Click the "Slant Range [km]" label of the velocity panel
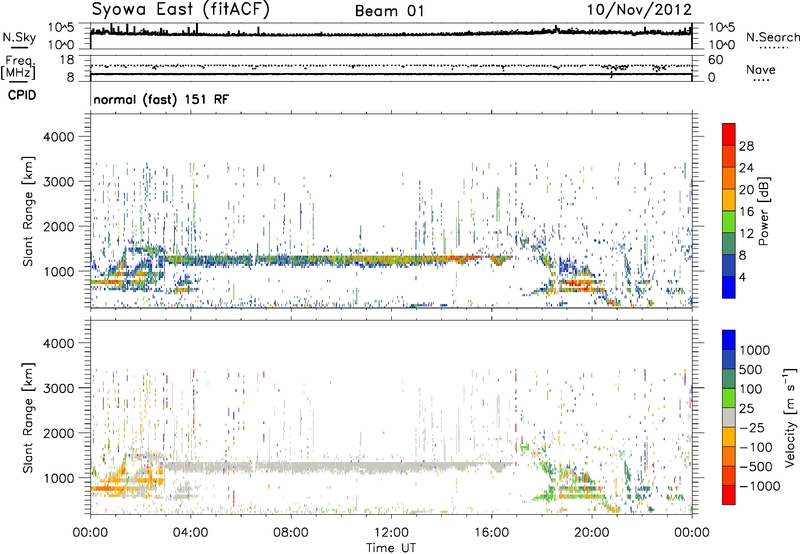 pyautogui.click(x=28, y=418)
